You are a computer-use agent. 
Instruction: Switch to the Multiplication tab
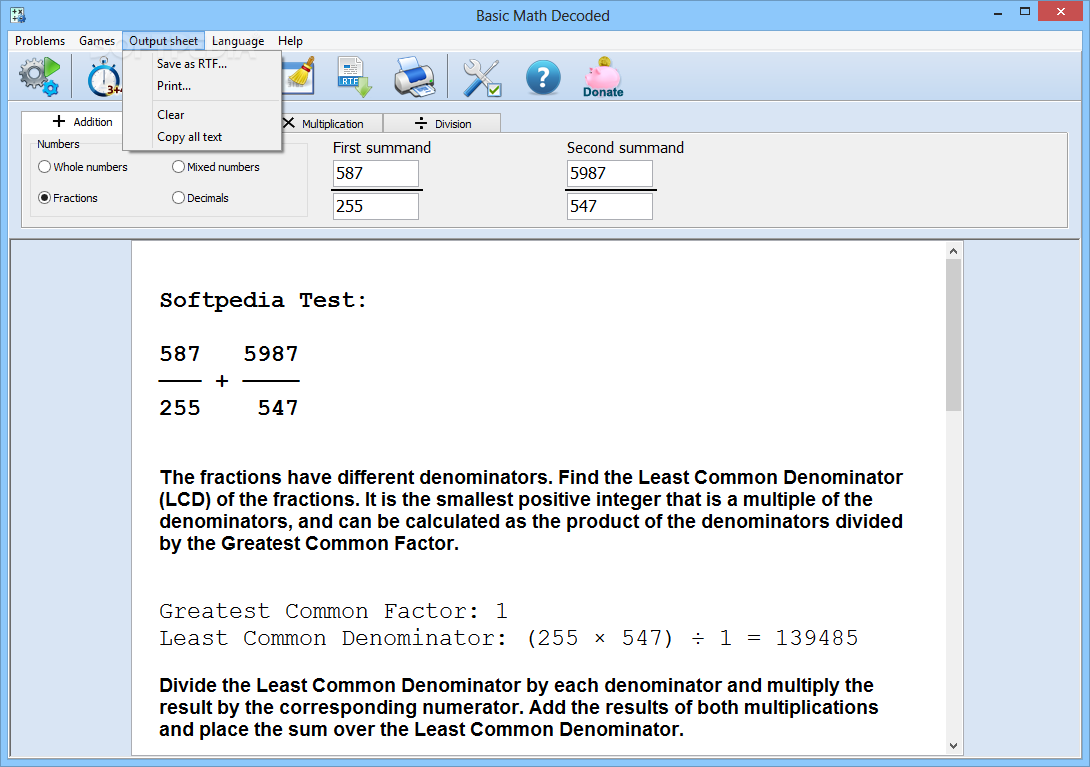coord(331,124)
